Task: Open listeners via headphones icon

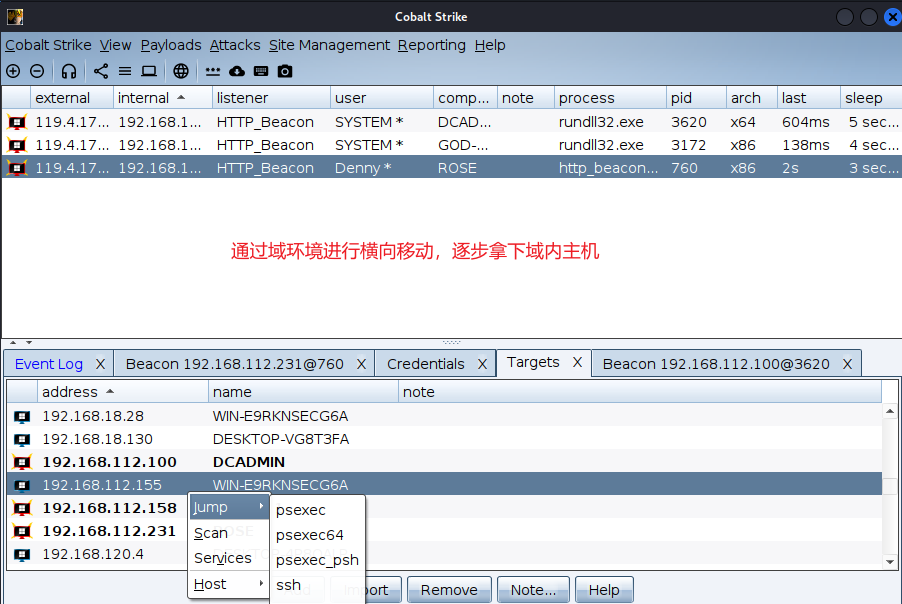Action: [69, 71]
